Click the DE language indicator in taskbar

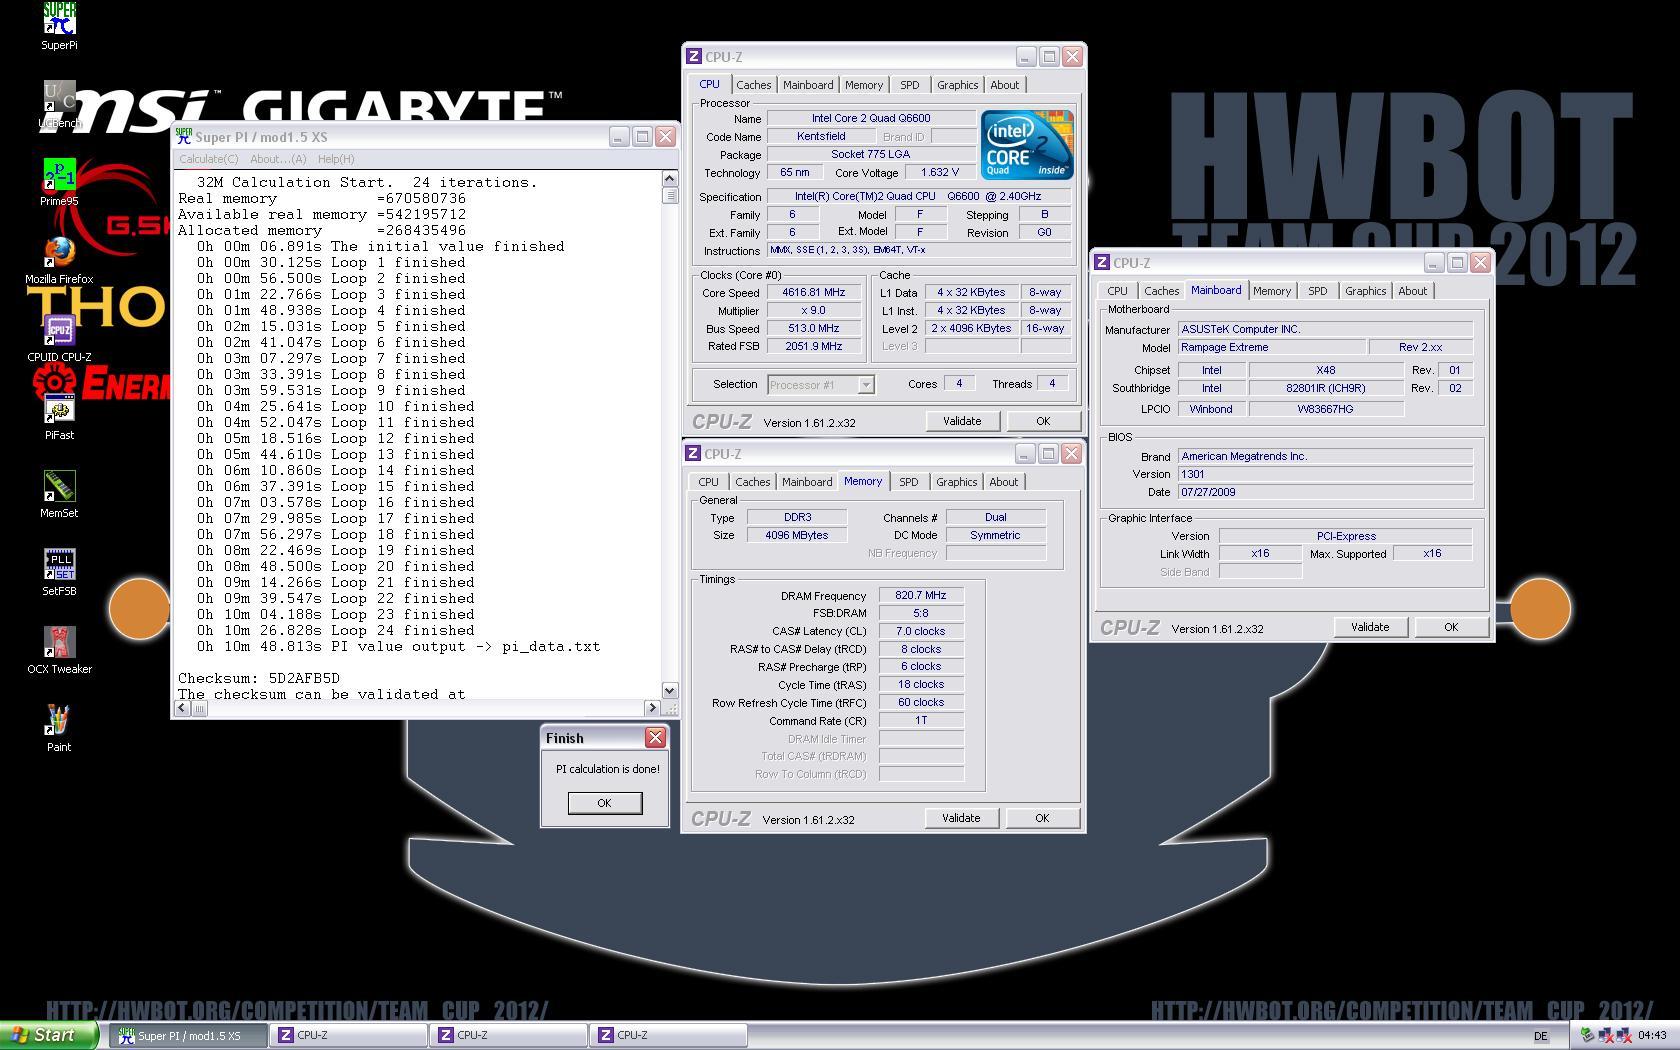click(x=1541, y=1036)
